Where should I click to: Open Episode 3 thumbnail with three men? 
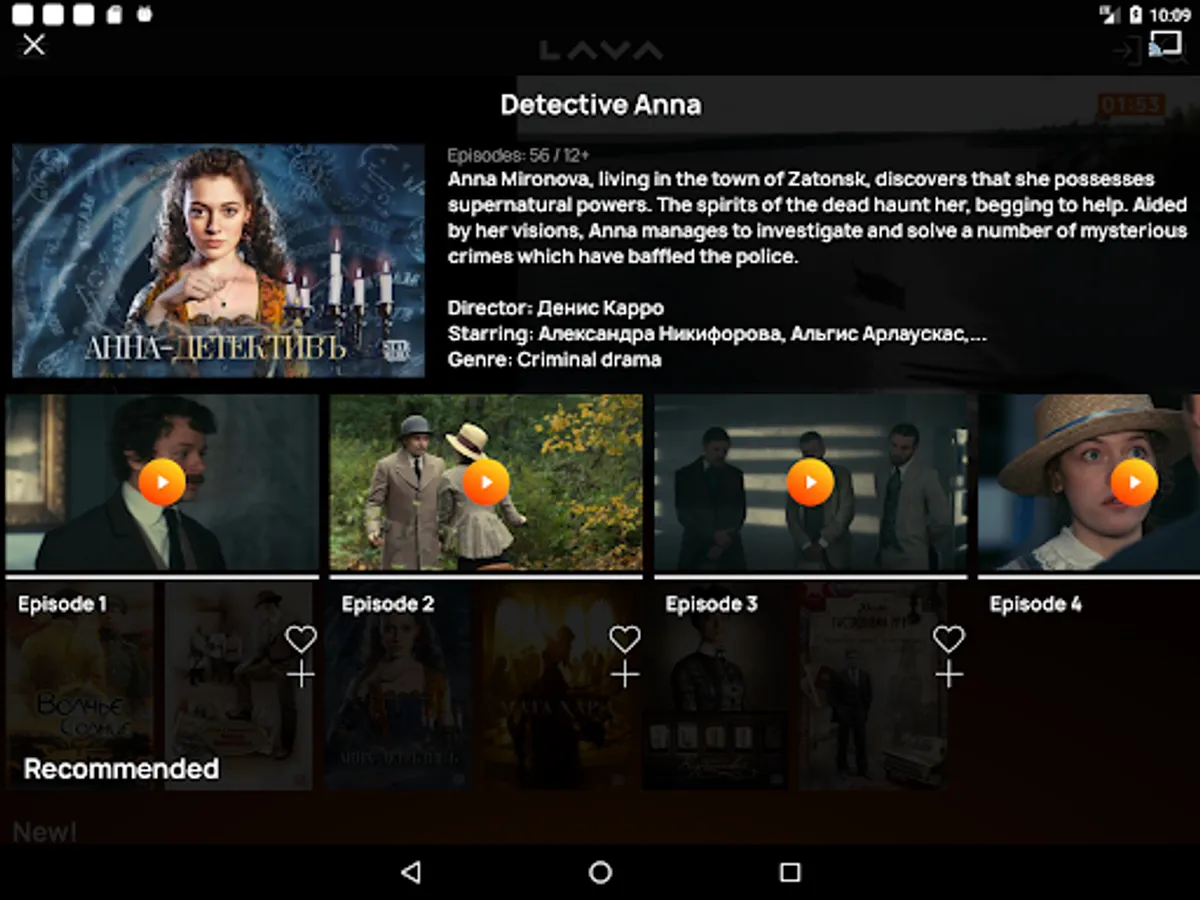click(810, 482)
